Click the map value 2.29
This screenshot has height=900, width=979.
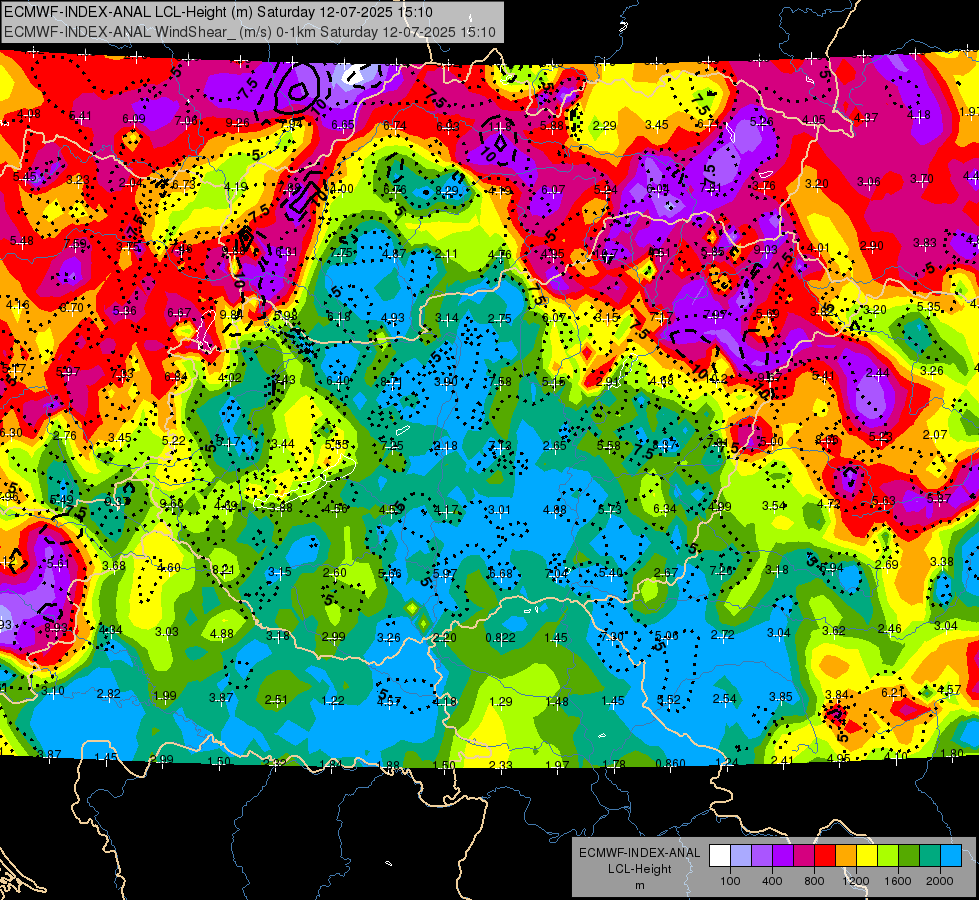(x=604, y=126)
